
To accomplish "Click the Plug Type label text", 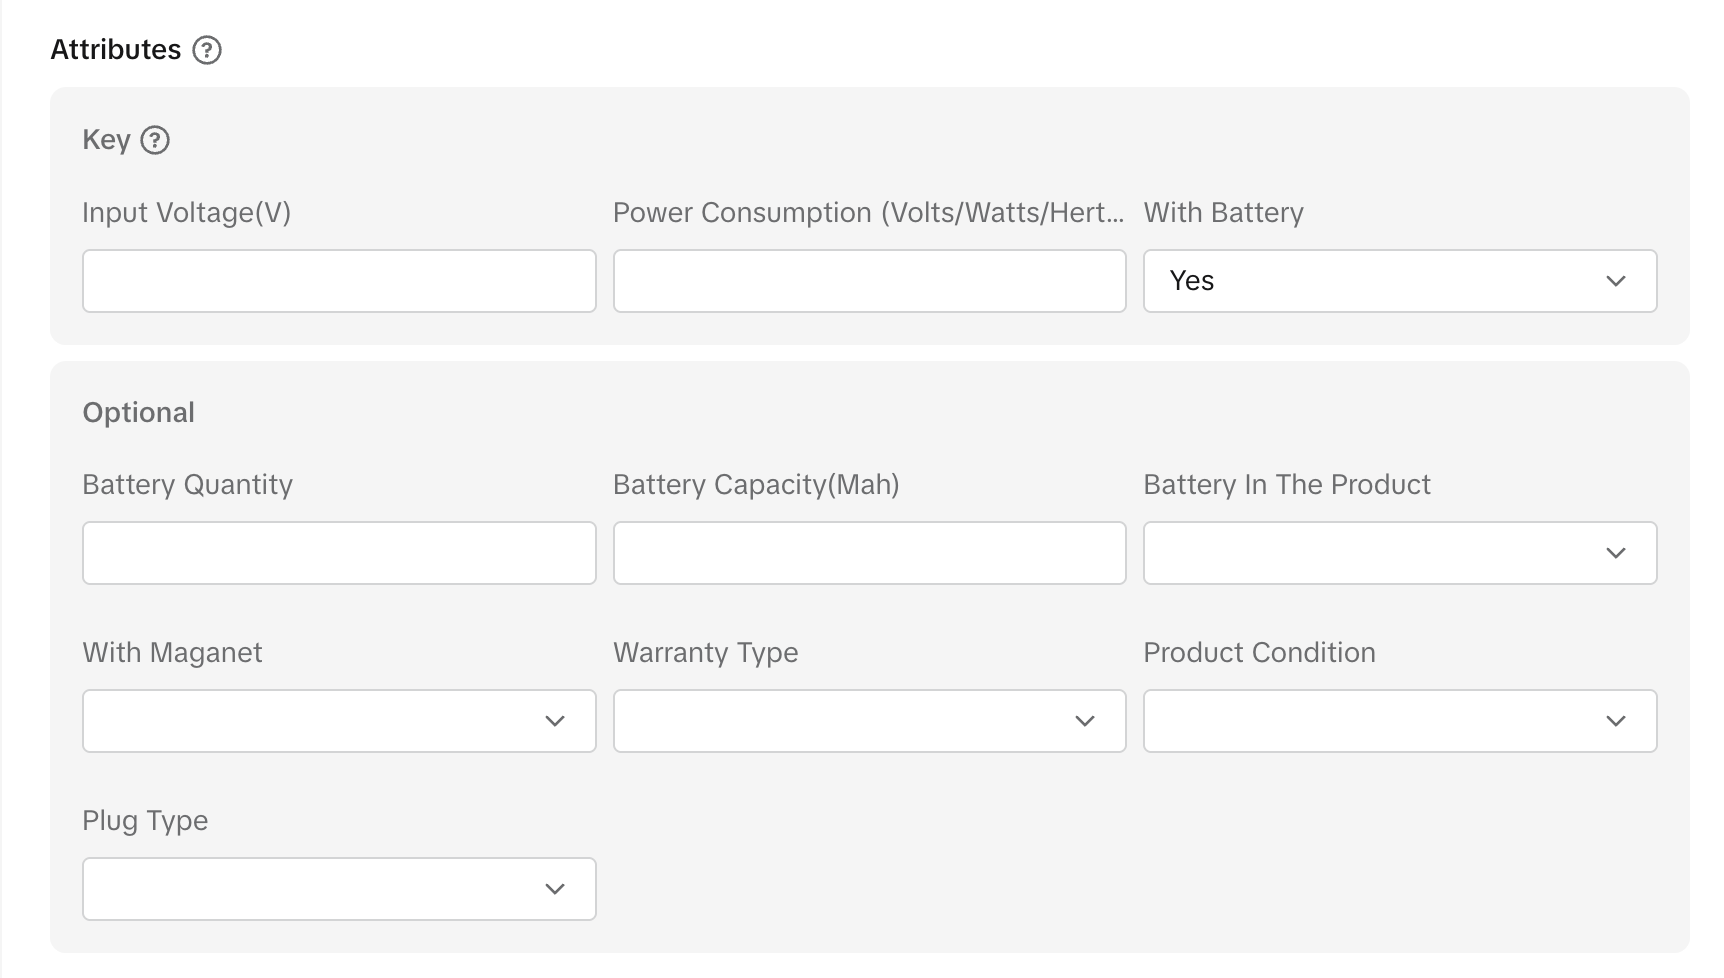I will (145, 821).
